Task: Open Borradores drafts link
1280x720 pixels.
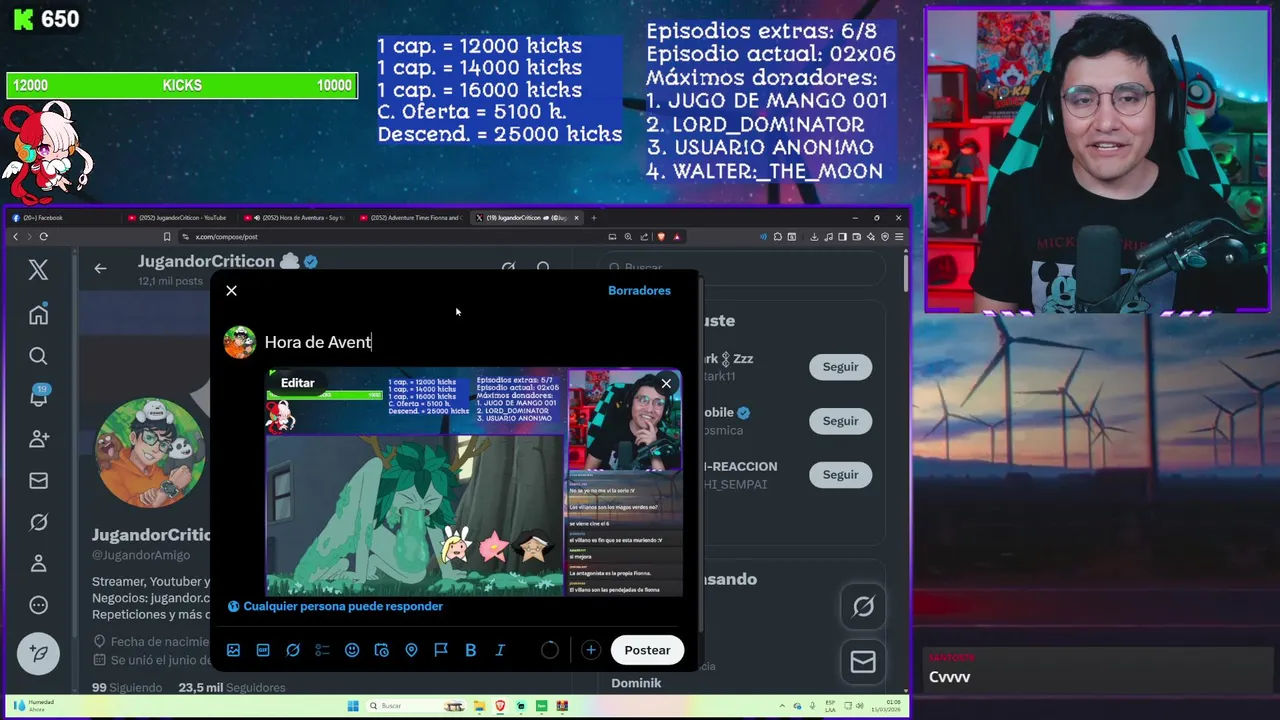Action: click(639, 291)
